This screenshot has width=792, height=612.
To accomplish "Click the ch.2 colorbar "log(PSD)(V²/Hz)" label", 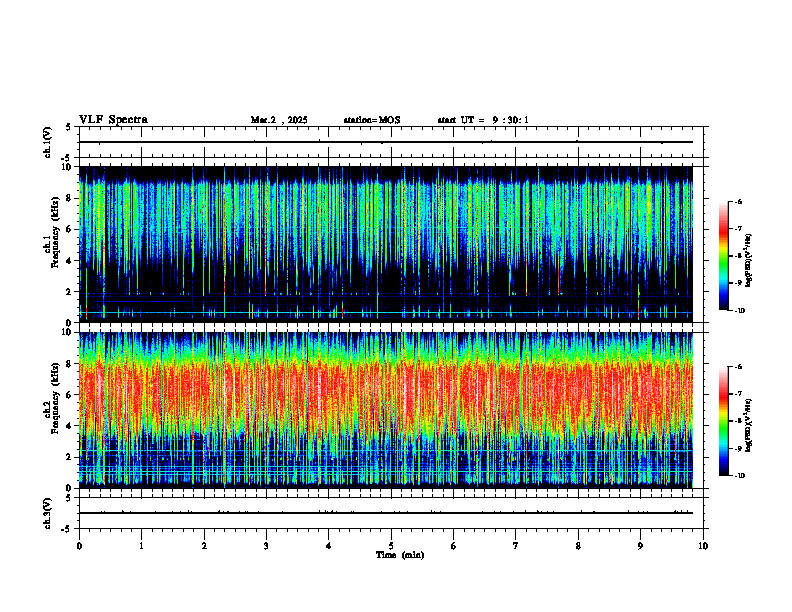I will (x=749, y=426).
